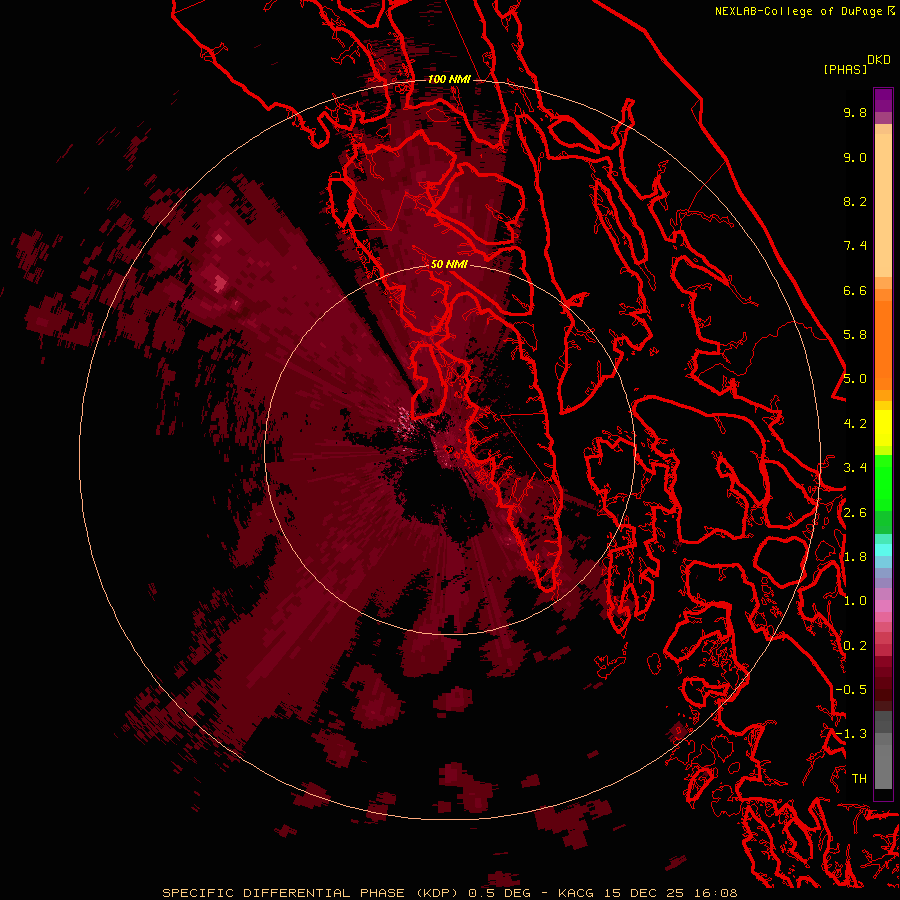Screen dimensions: 900x900
Task: Click the DKD label above the color scale
Action: click(x=879, y=60)
